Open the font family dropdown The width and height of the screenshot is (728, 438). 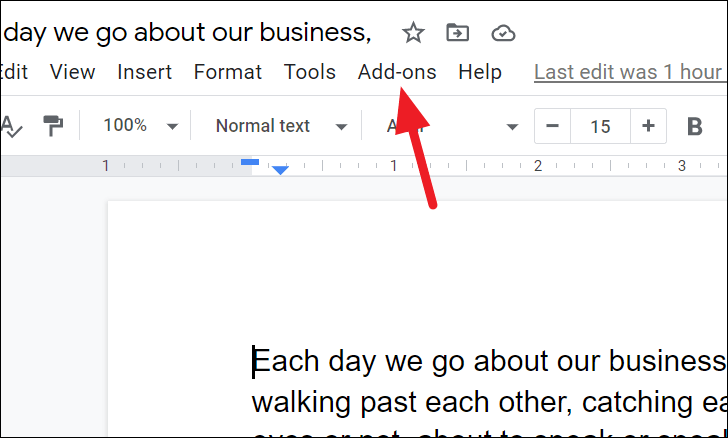pyautogui.click(x=452, y=126)
